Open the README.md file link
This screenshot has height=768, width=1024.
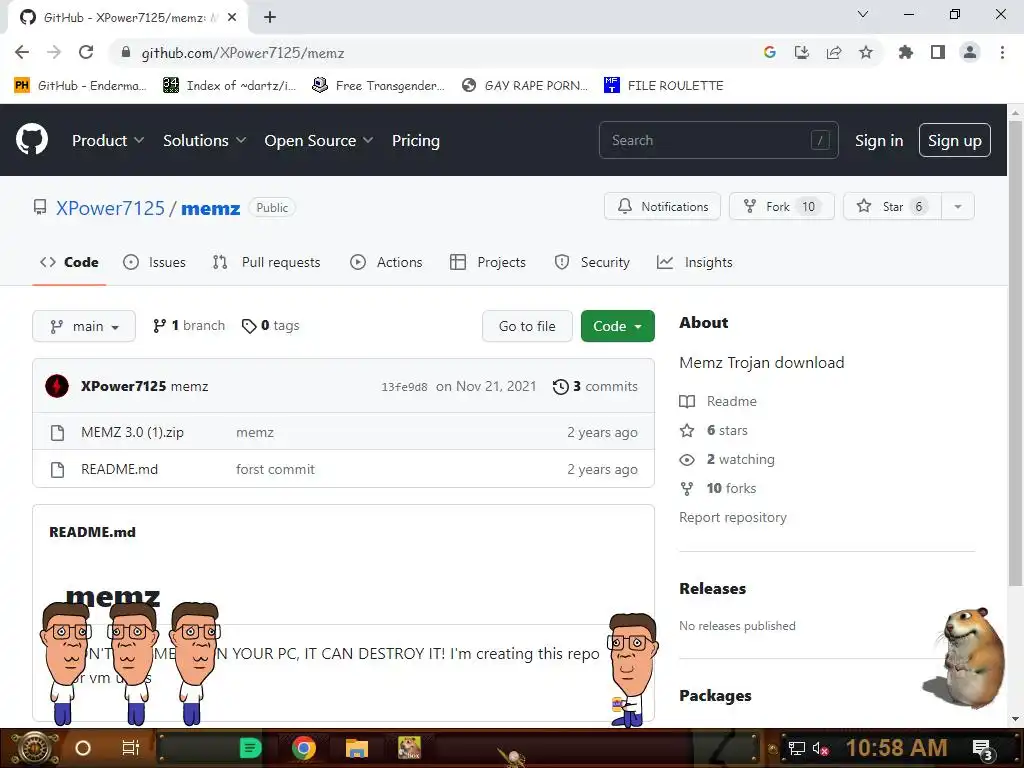coord(120,470)
